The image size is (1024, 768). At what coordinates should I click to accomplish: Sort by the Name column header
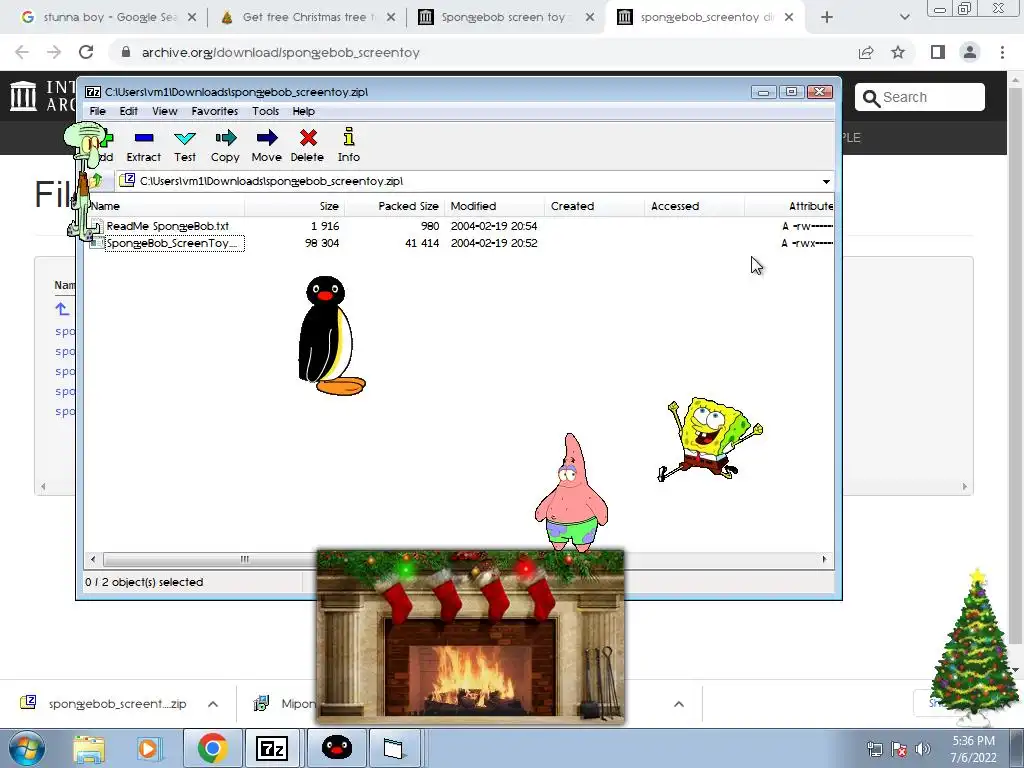click(166, 206)
